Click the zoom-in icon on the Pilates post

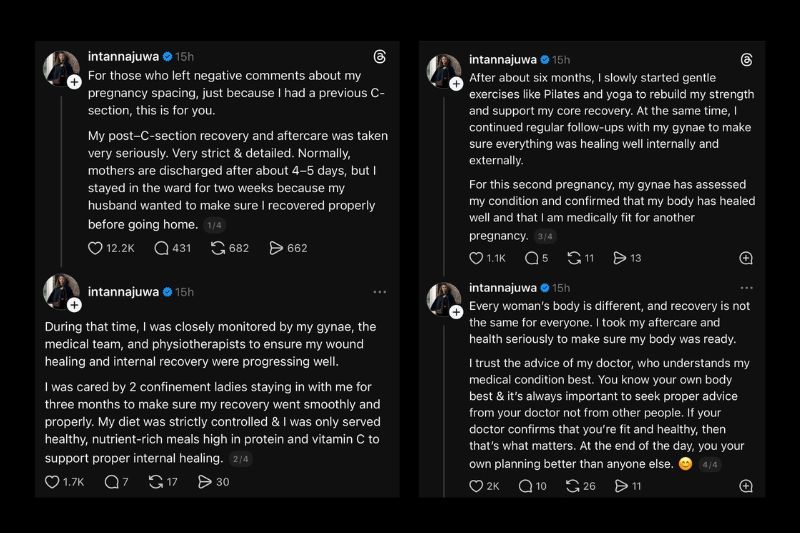[x=746, y=258]
